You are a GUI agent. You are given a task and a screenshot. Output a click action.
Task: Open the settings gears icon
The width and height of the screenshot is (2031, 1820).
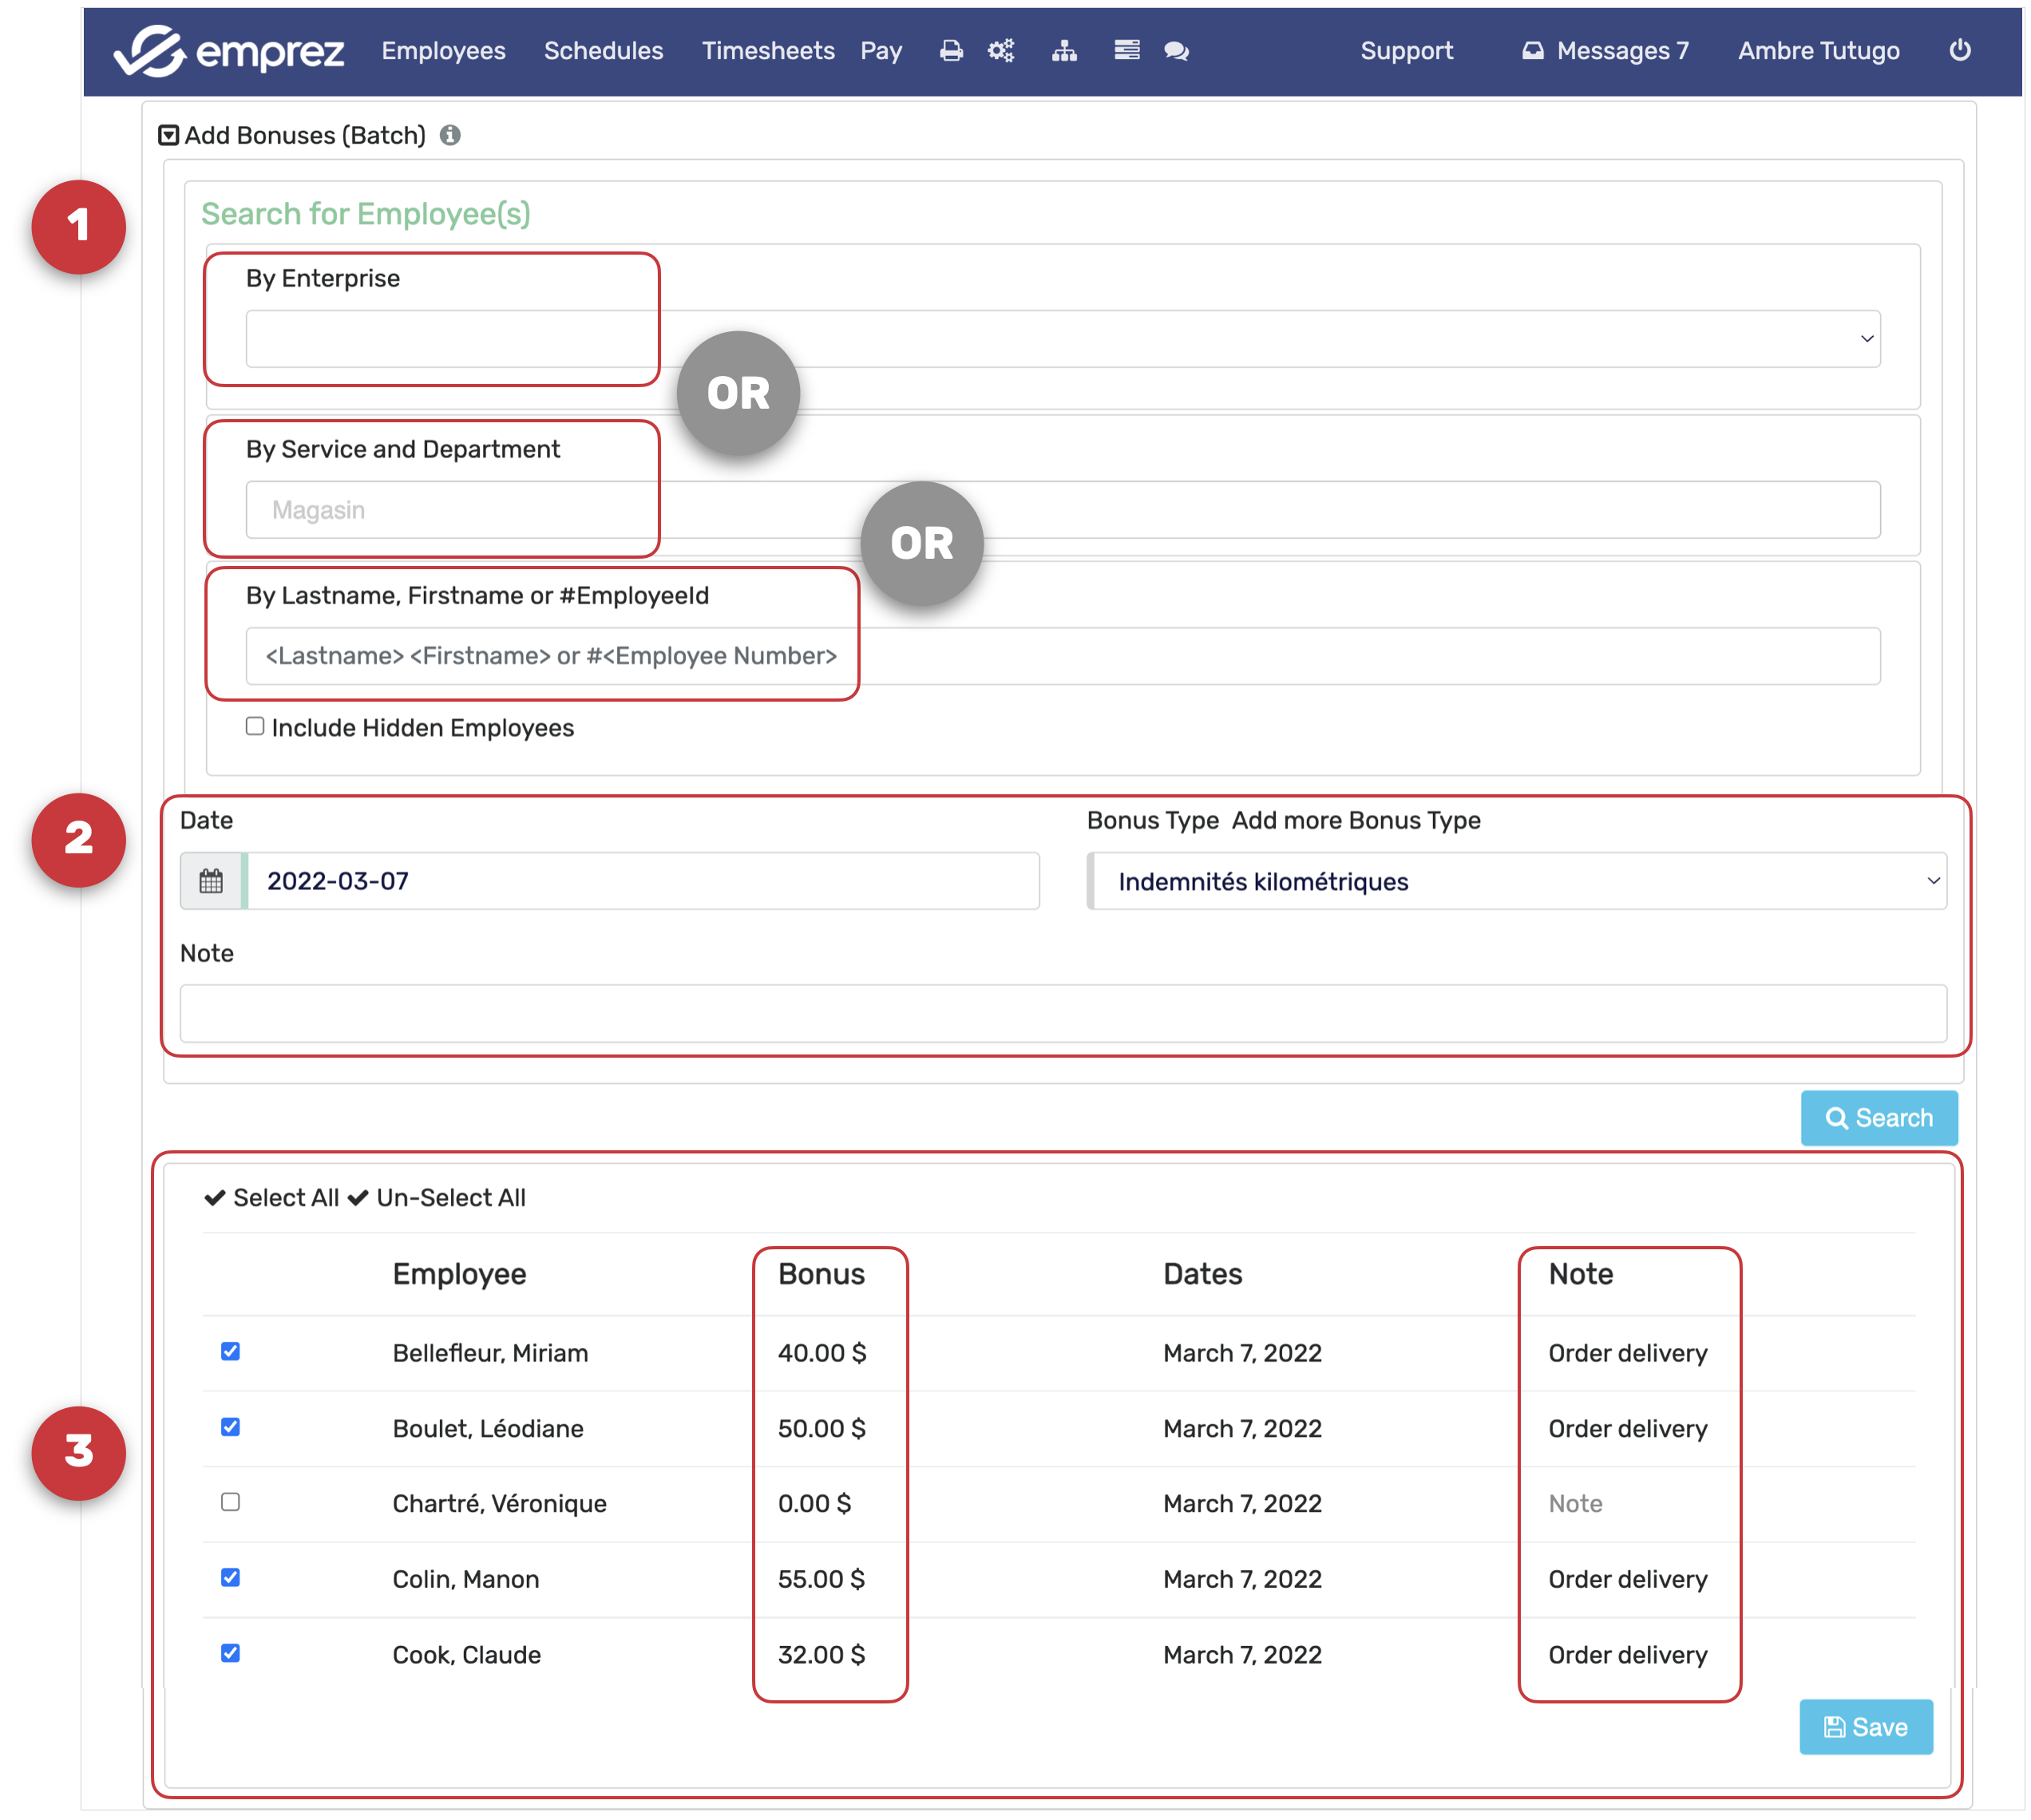pyautogui.click(x=1001, y=51)
